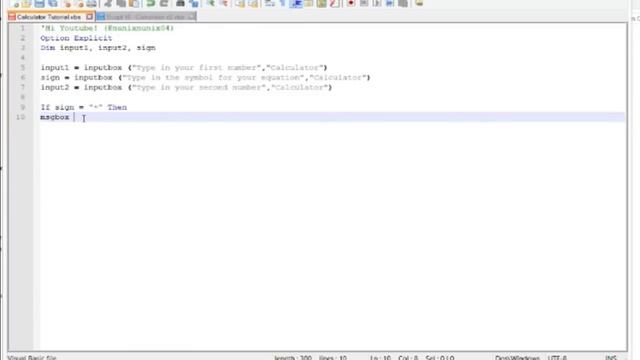The height and width of the screenshot is (360, 640).
Task: Click the Close All toolbar icon
Action: [79, 3]
